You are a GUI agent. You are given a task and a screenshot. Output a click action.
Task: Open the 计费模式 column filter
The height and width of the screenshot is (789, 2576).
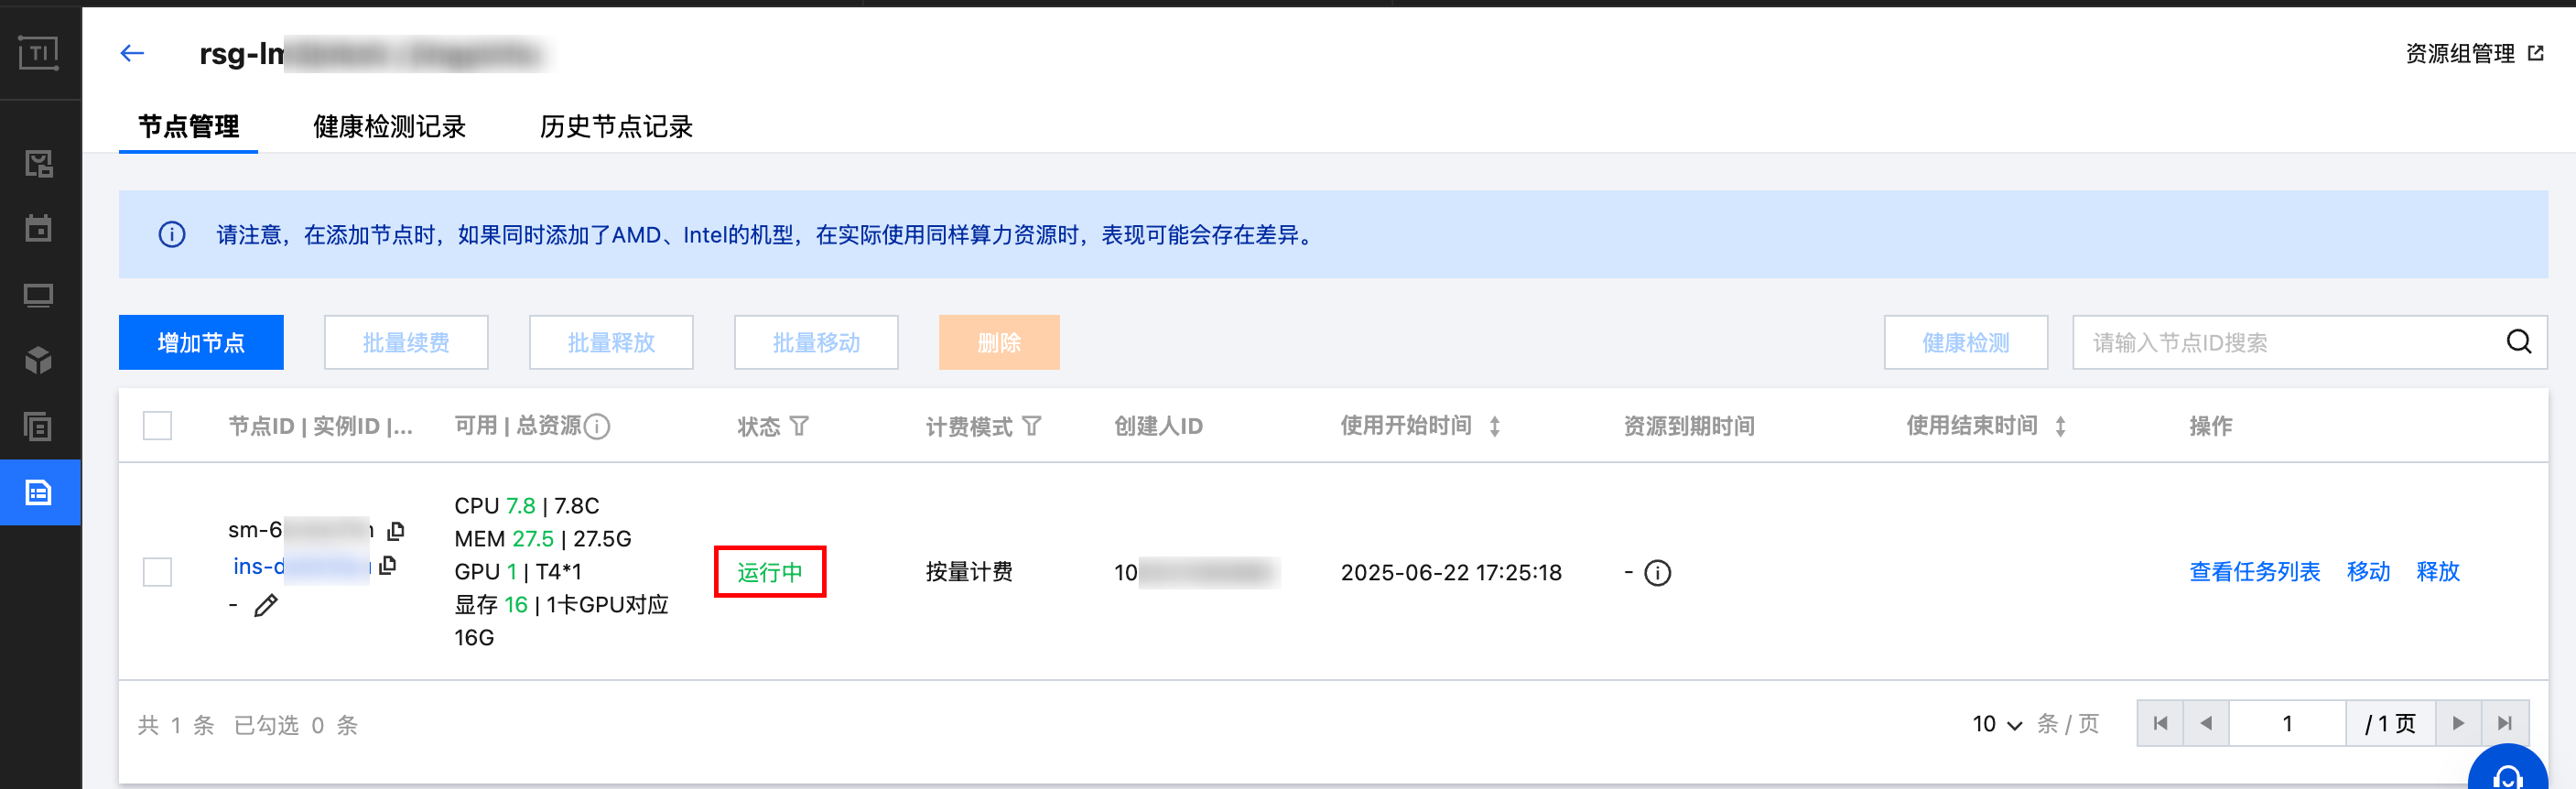pos(1032,427)
